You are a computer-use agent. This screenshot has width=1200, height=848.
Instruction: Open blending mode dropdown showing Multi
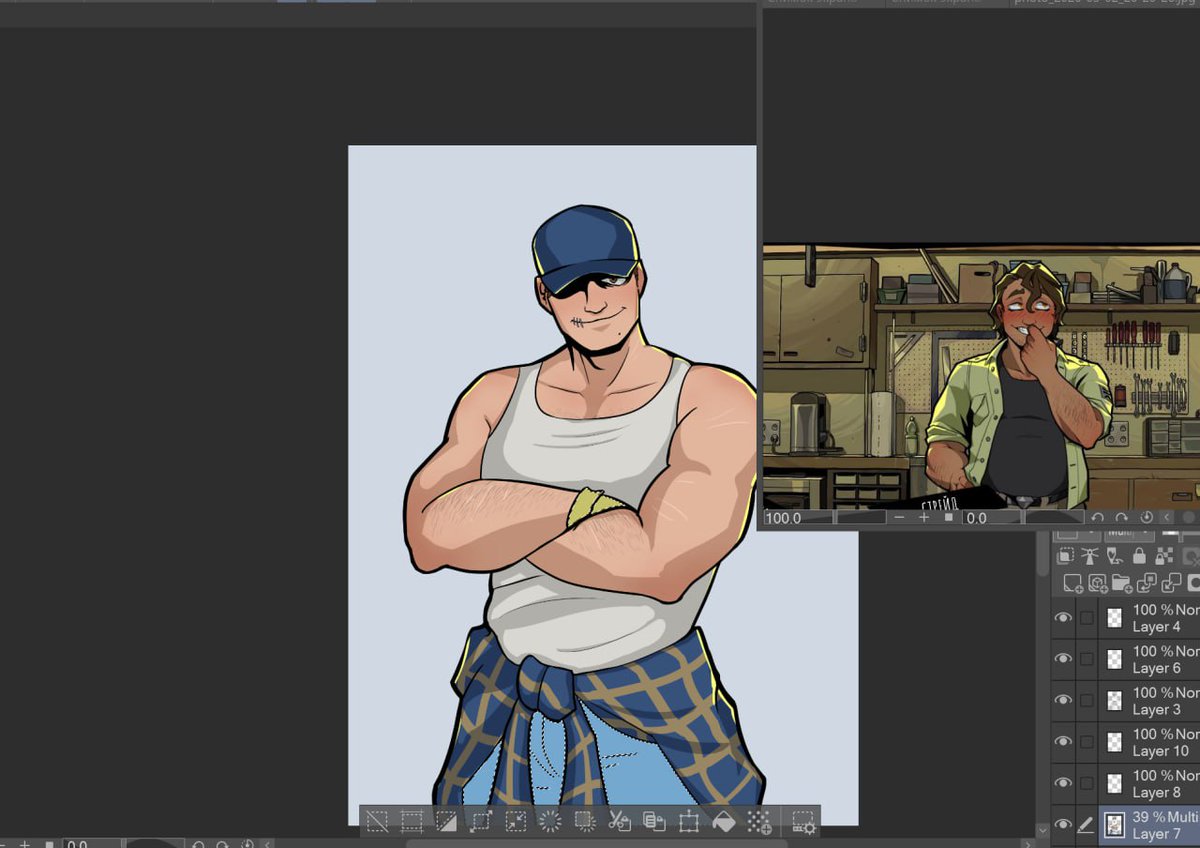pyautogui.click(x=1130, y=535)
